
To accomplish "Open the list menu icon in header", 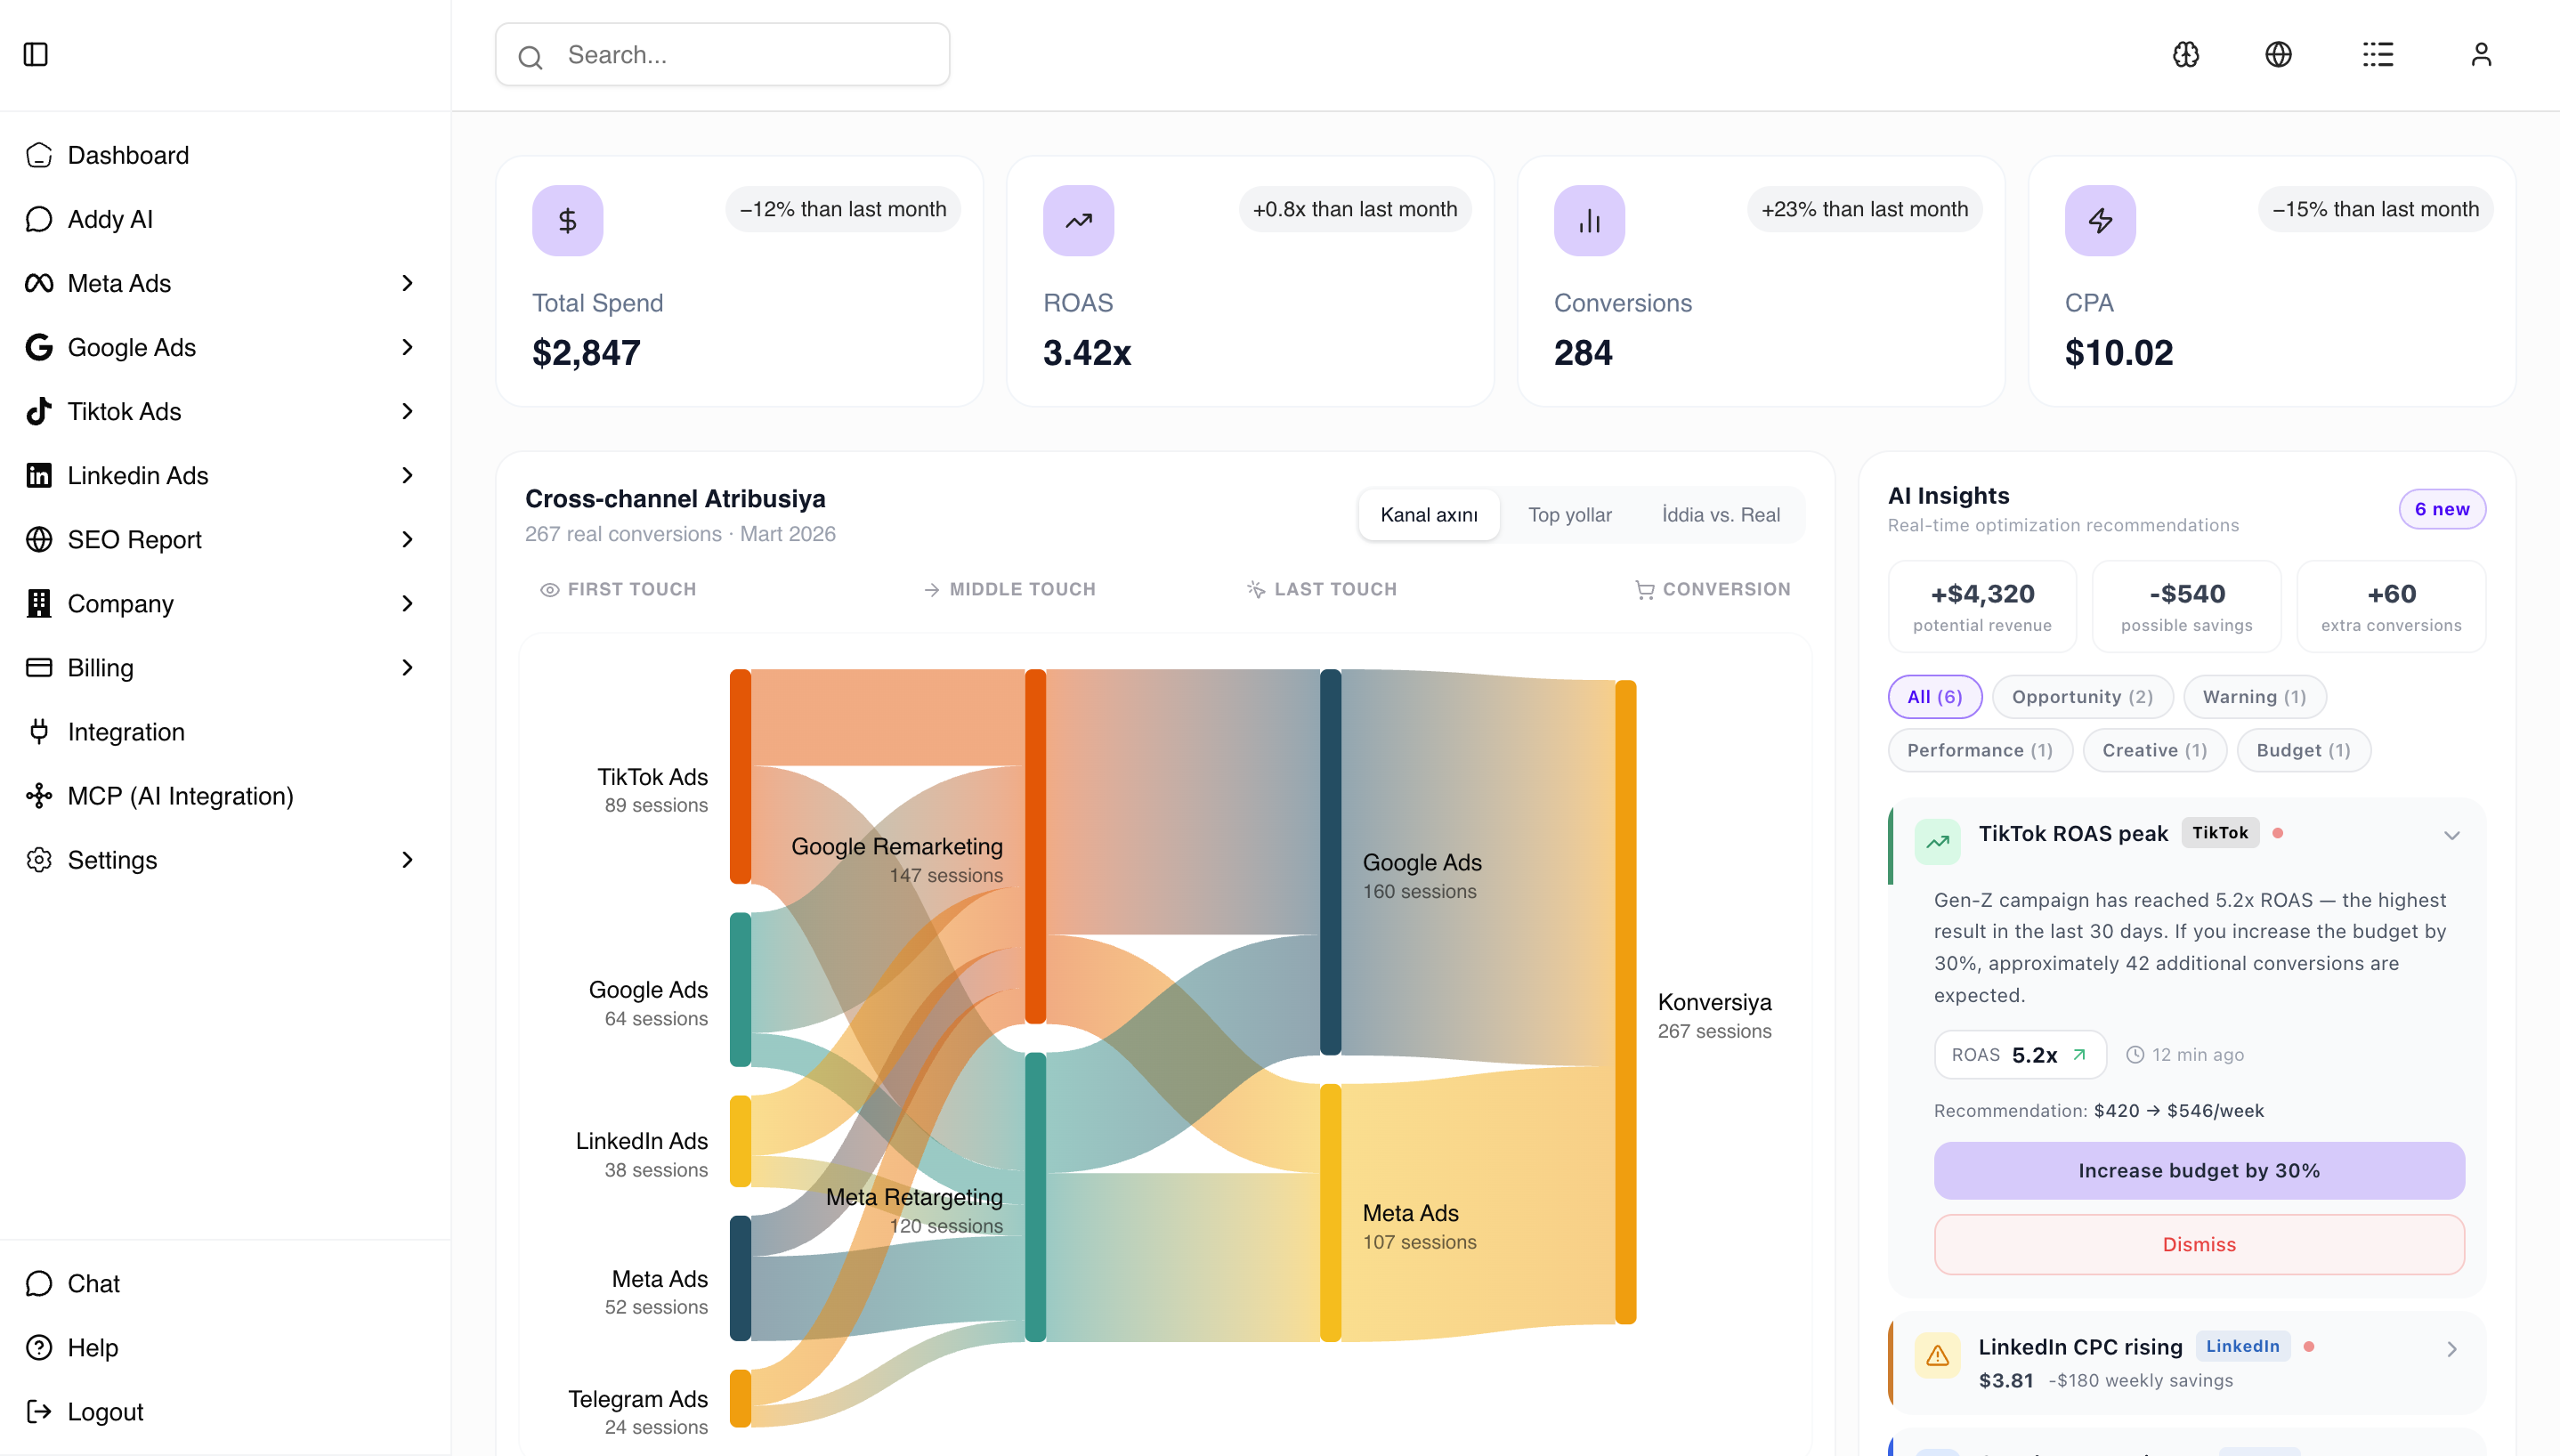I will pos(2378,54).
